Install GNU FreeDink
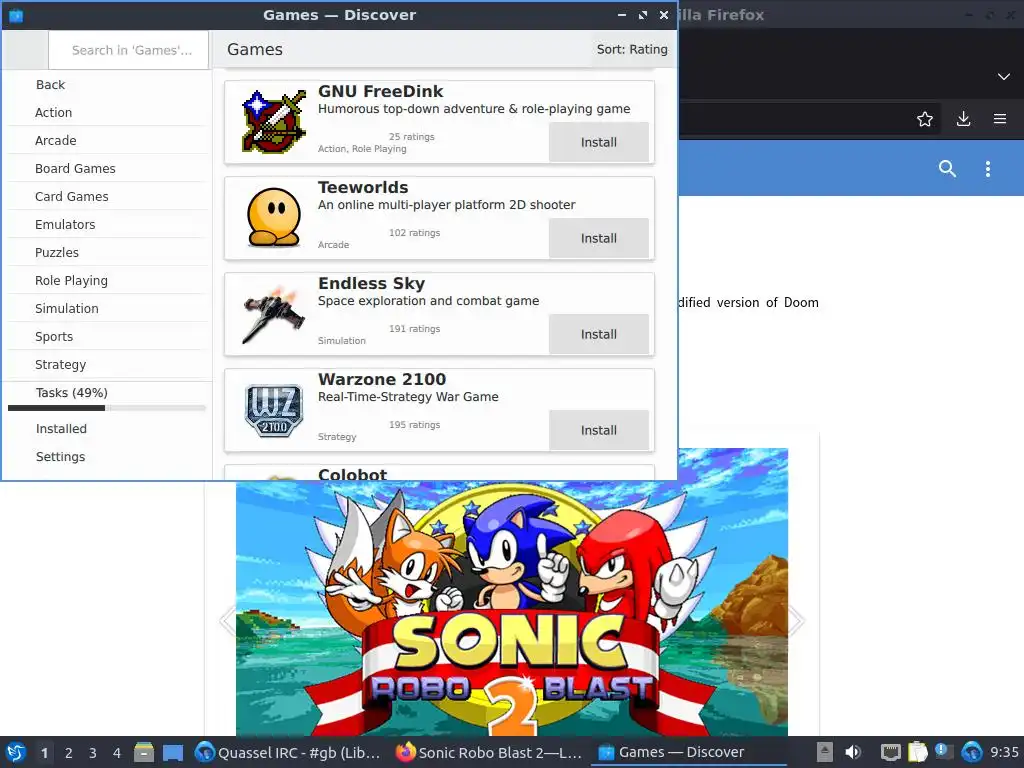The width and height of the screenshot is (1024, 768). click(x=599, y=142)
